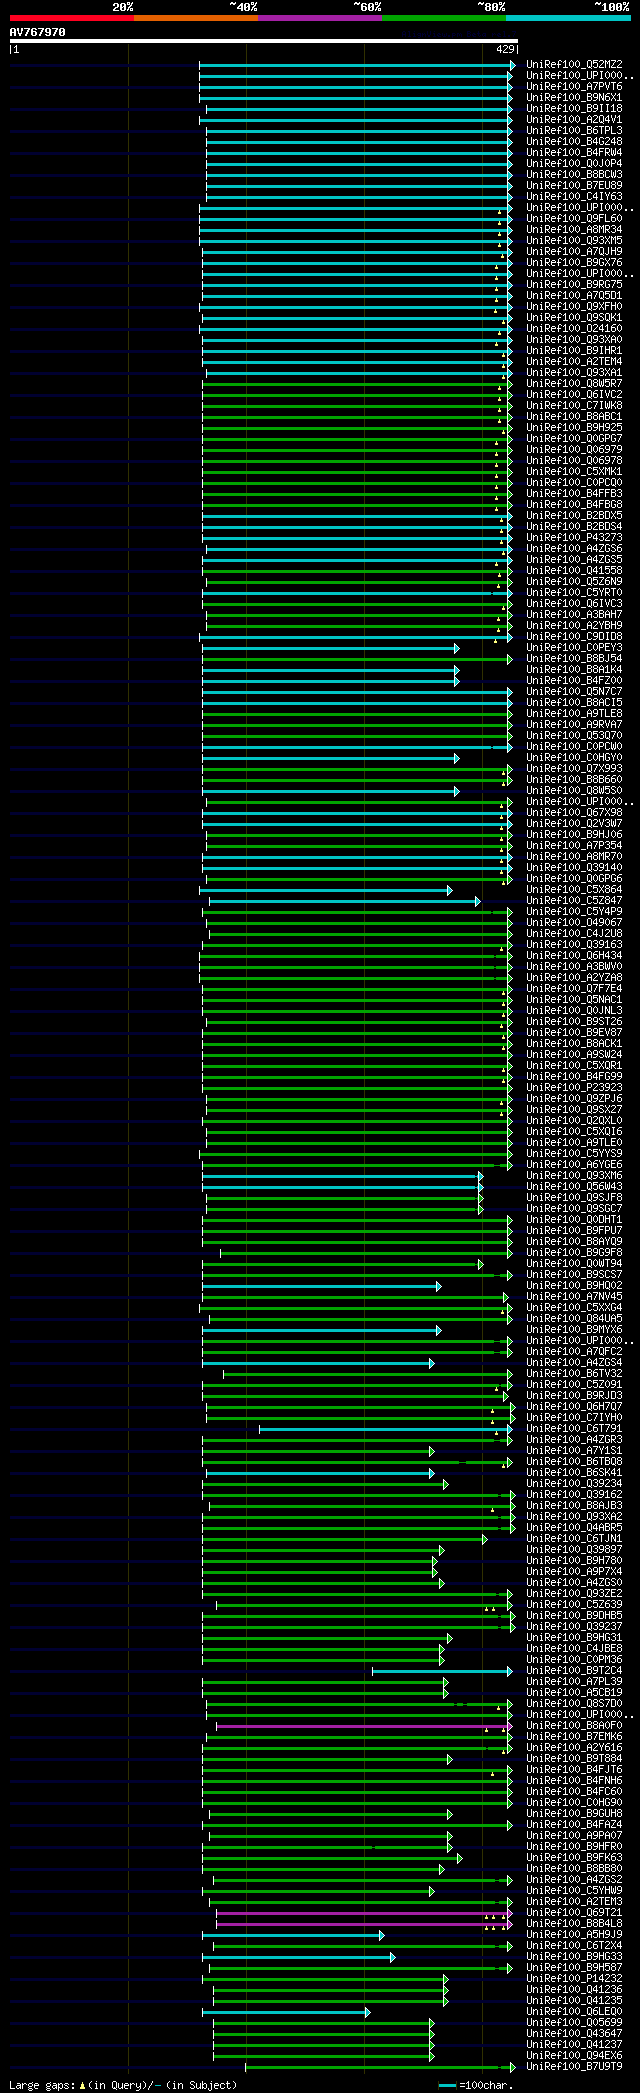The width and height of the screenshot is (640, 2093).
Task: Select label UniRef100_C6T791
Action: 574,1429
